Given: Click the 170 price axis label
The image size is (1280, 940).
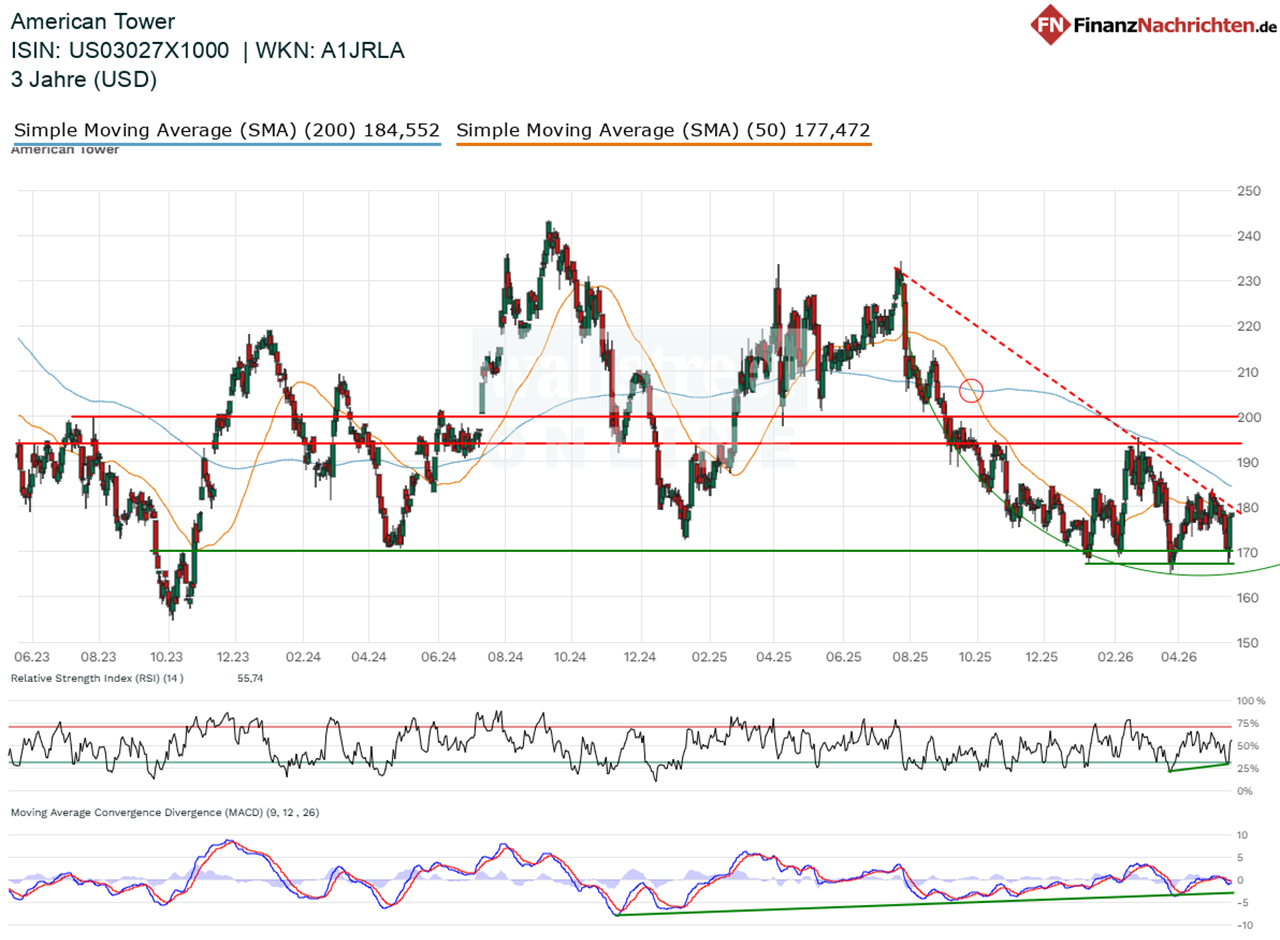Looking at the screenshot, I should pyautogui.click(x=1248, y=552).
